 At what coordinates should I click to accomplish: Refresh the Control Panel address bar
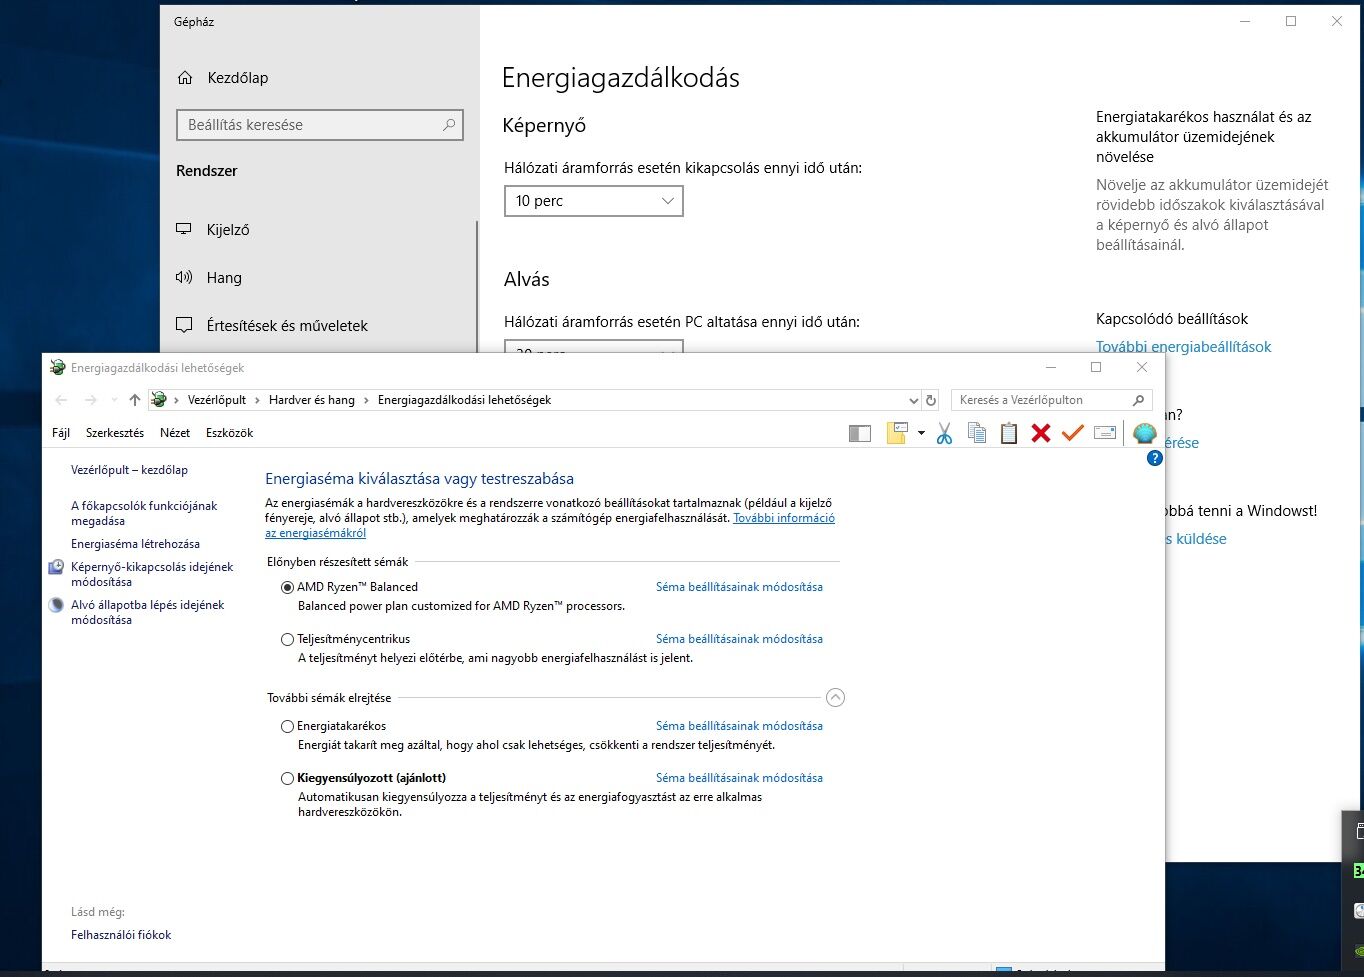(931, 400)
